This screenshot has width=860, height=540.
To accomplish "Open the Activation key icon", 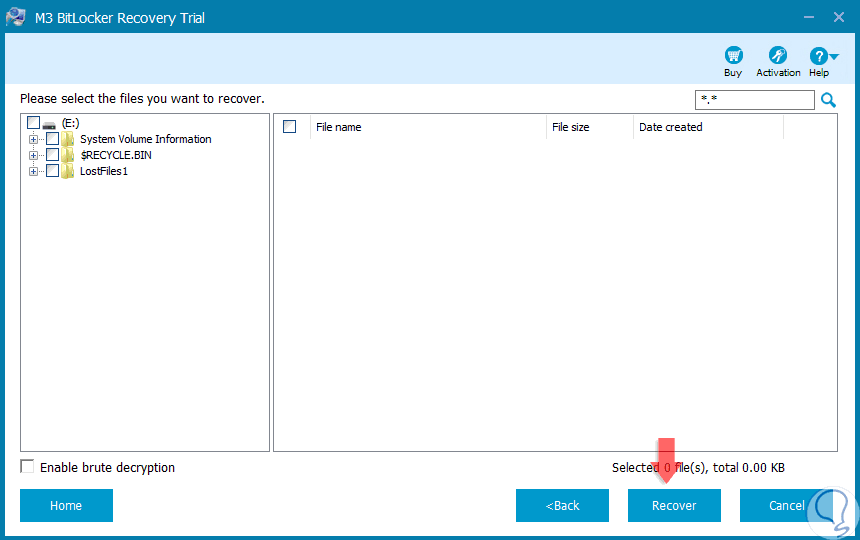I will click(x=778, y=55).
